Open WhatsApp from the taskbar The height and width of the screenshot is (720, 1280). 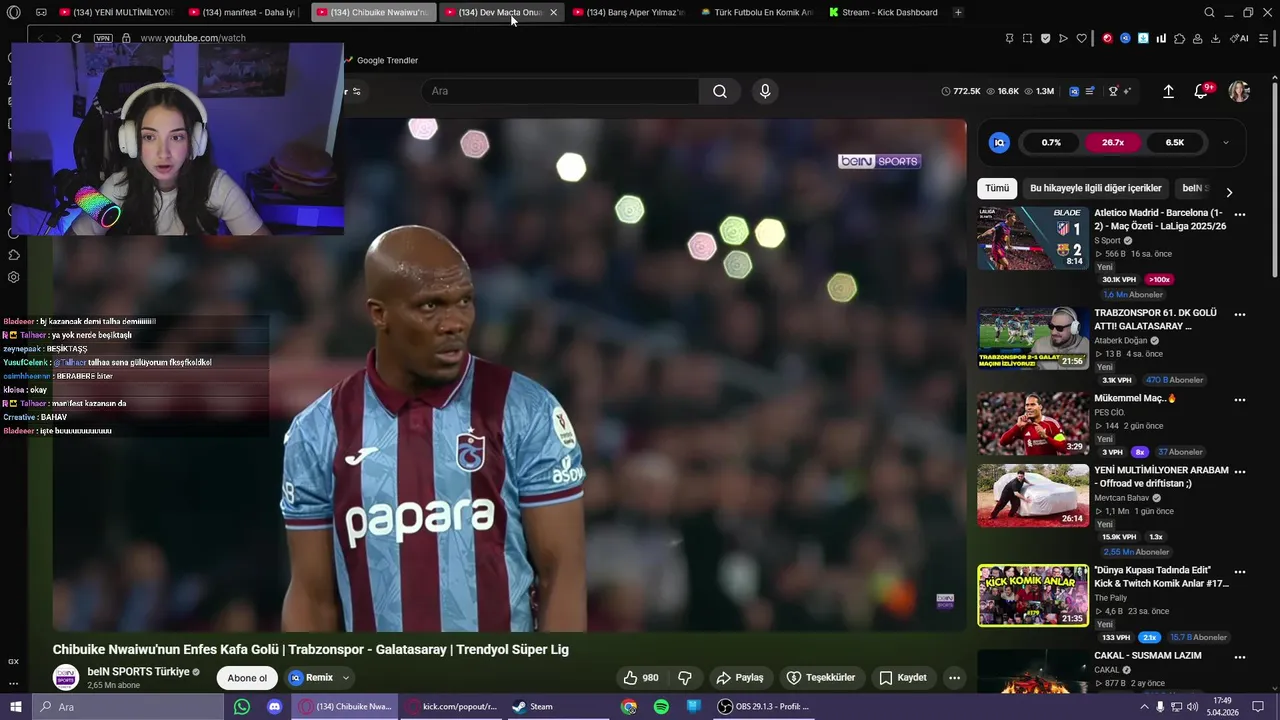(x=241, y=706)
